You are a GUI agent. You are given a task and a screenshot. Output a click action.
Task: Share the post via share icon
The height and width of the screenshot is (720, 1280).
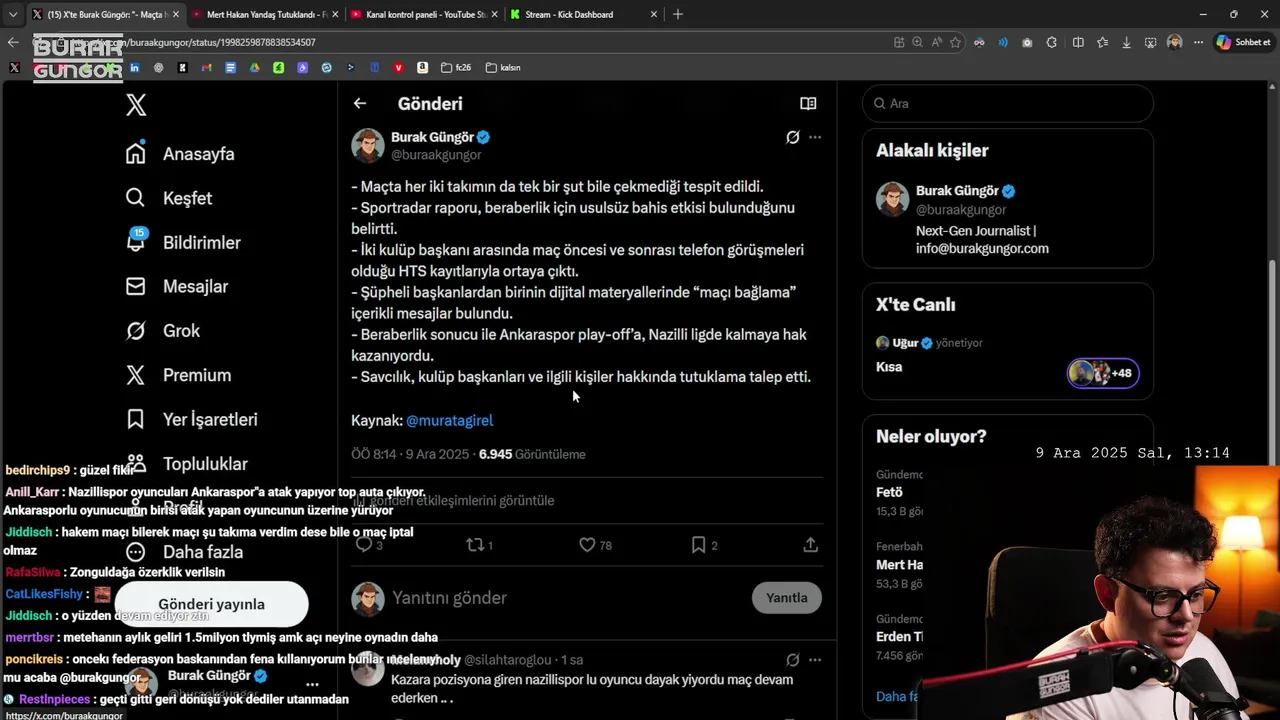810,545
